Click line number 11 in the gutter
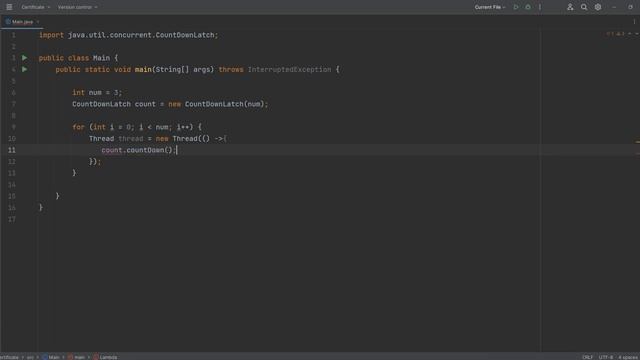Image resolution: width=640 pixels, height=360 pixels. (x=12, y=150)
